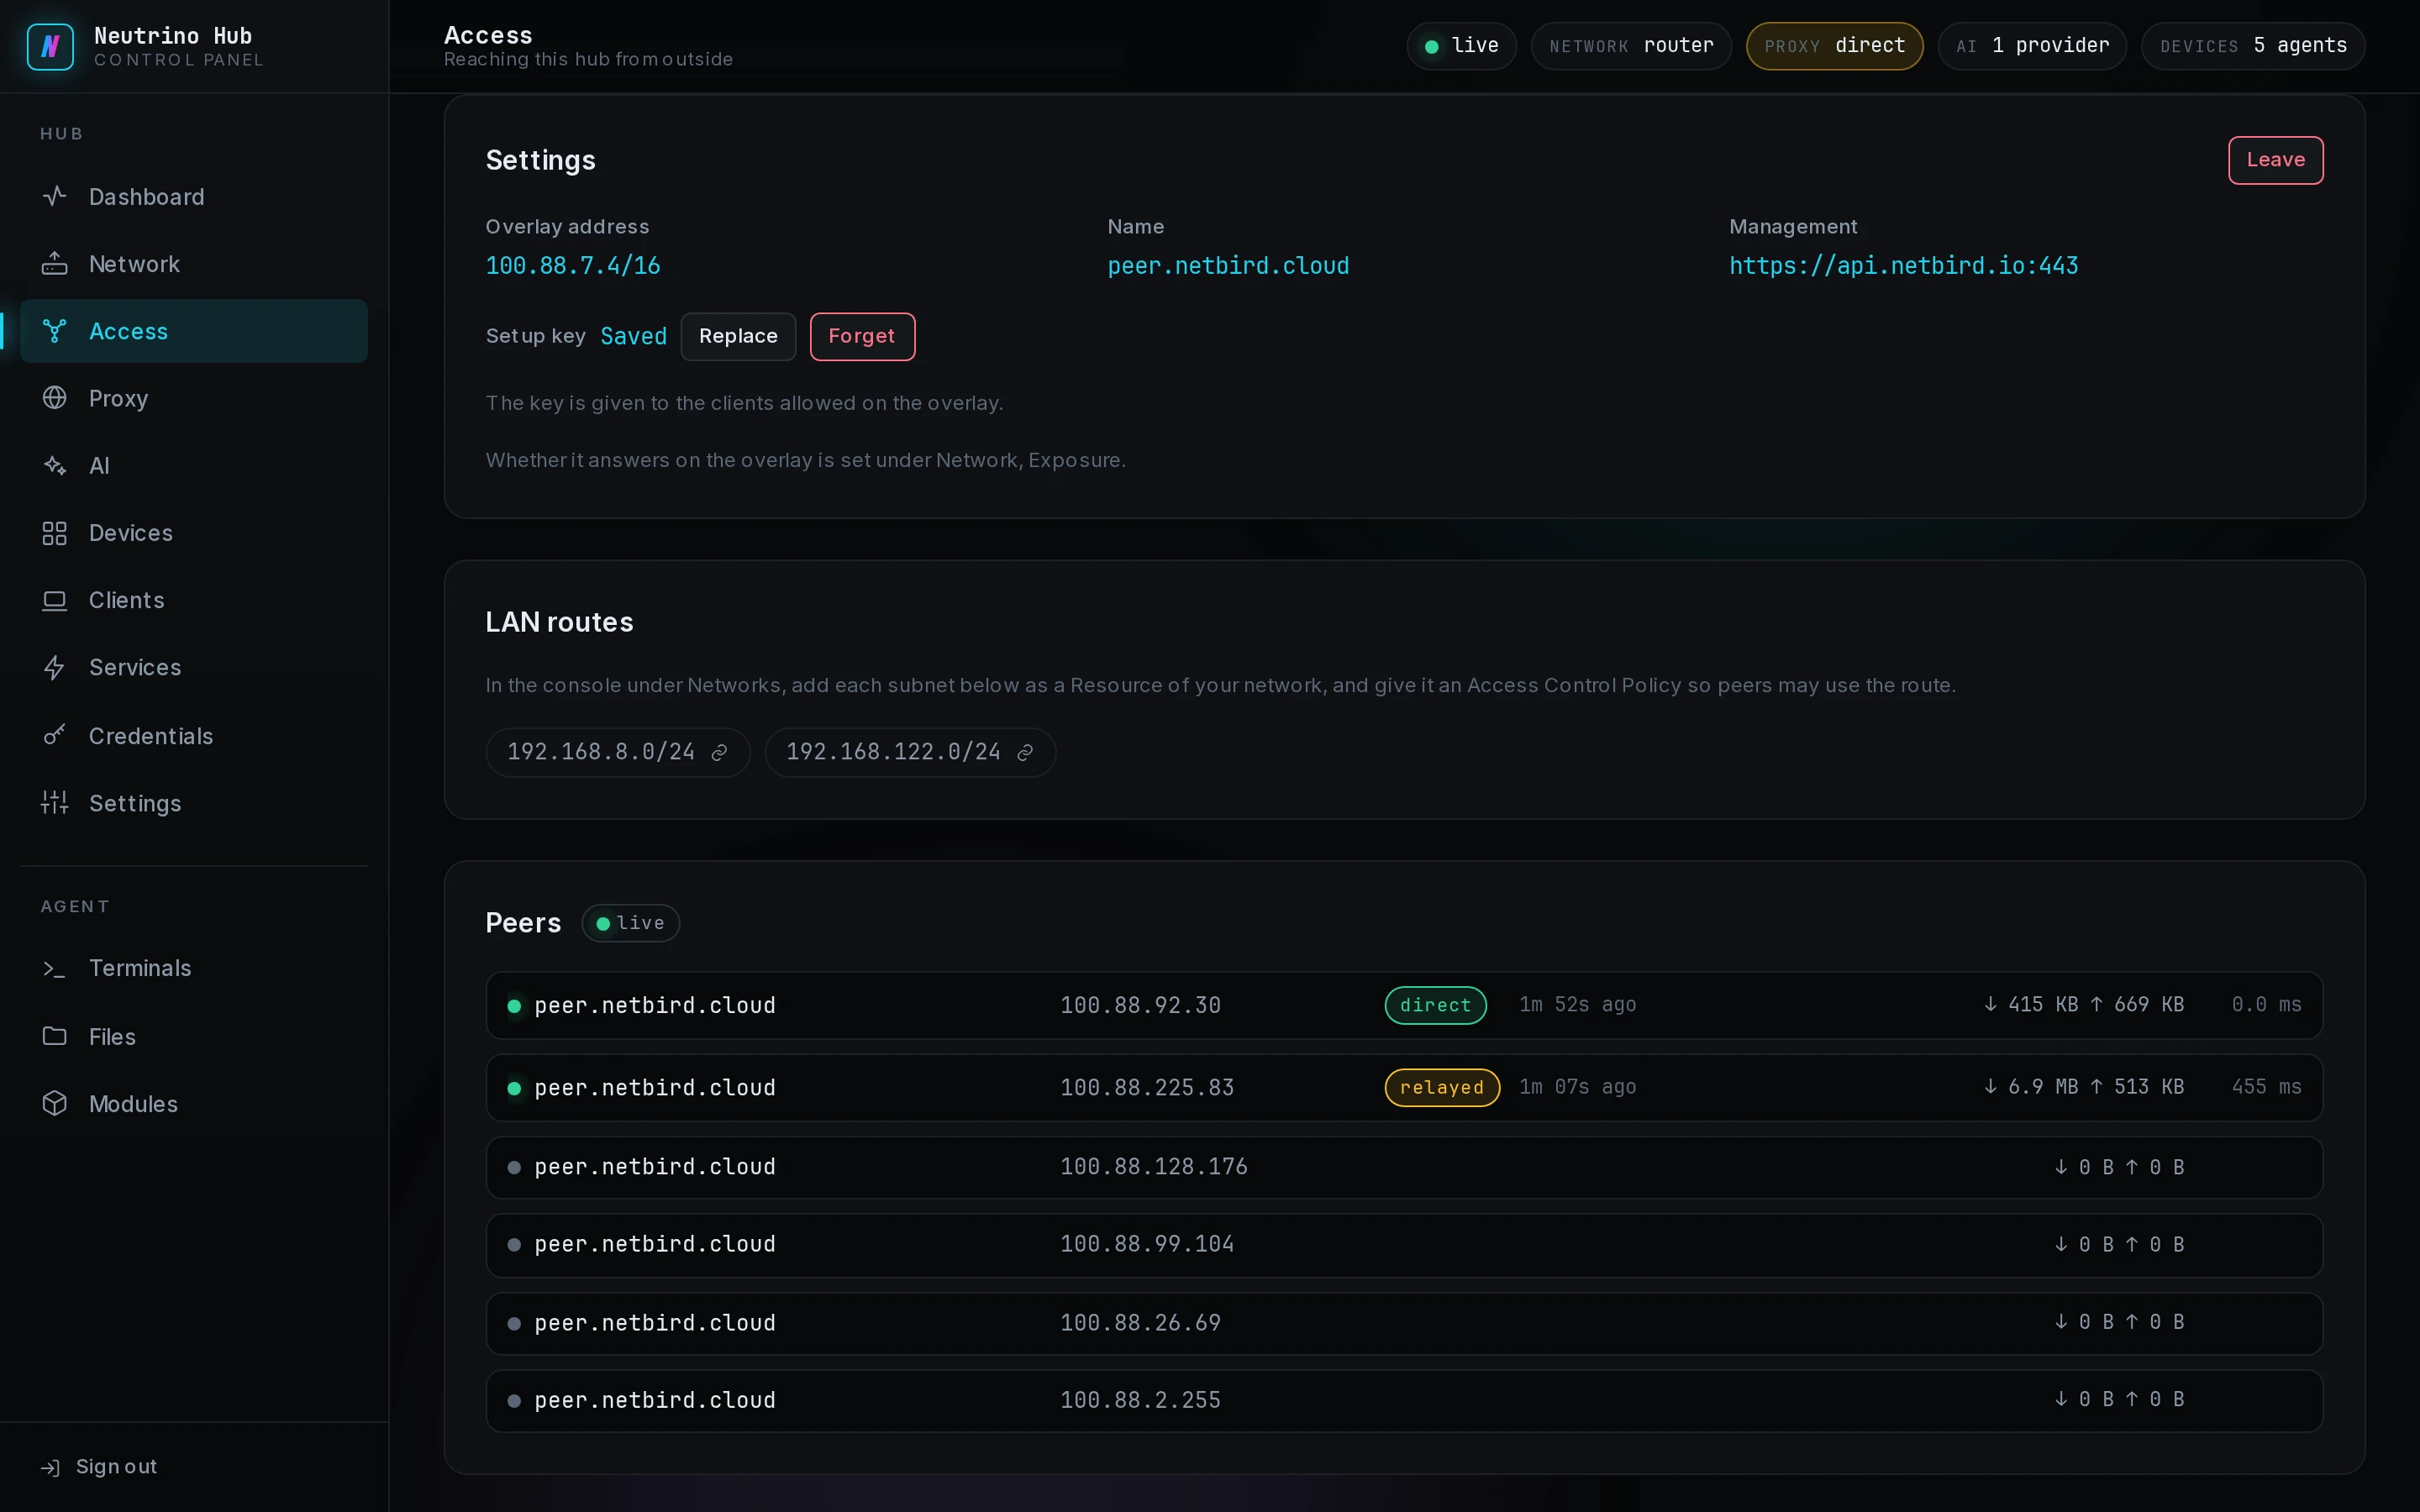Replace the setup key

(738, 336)
